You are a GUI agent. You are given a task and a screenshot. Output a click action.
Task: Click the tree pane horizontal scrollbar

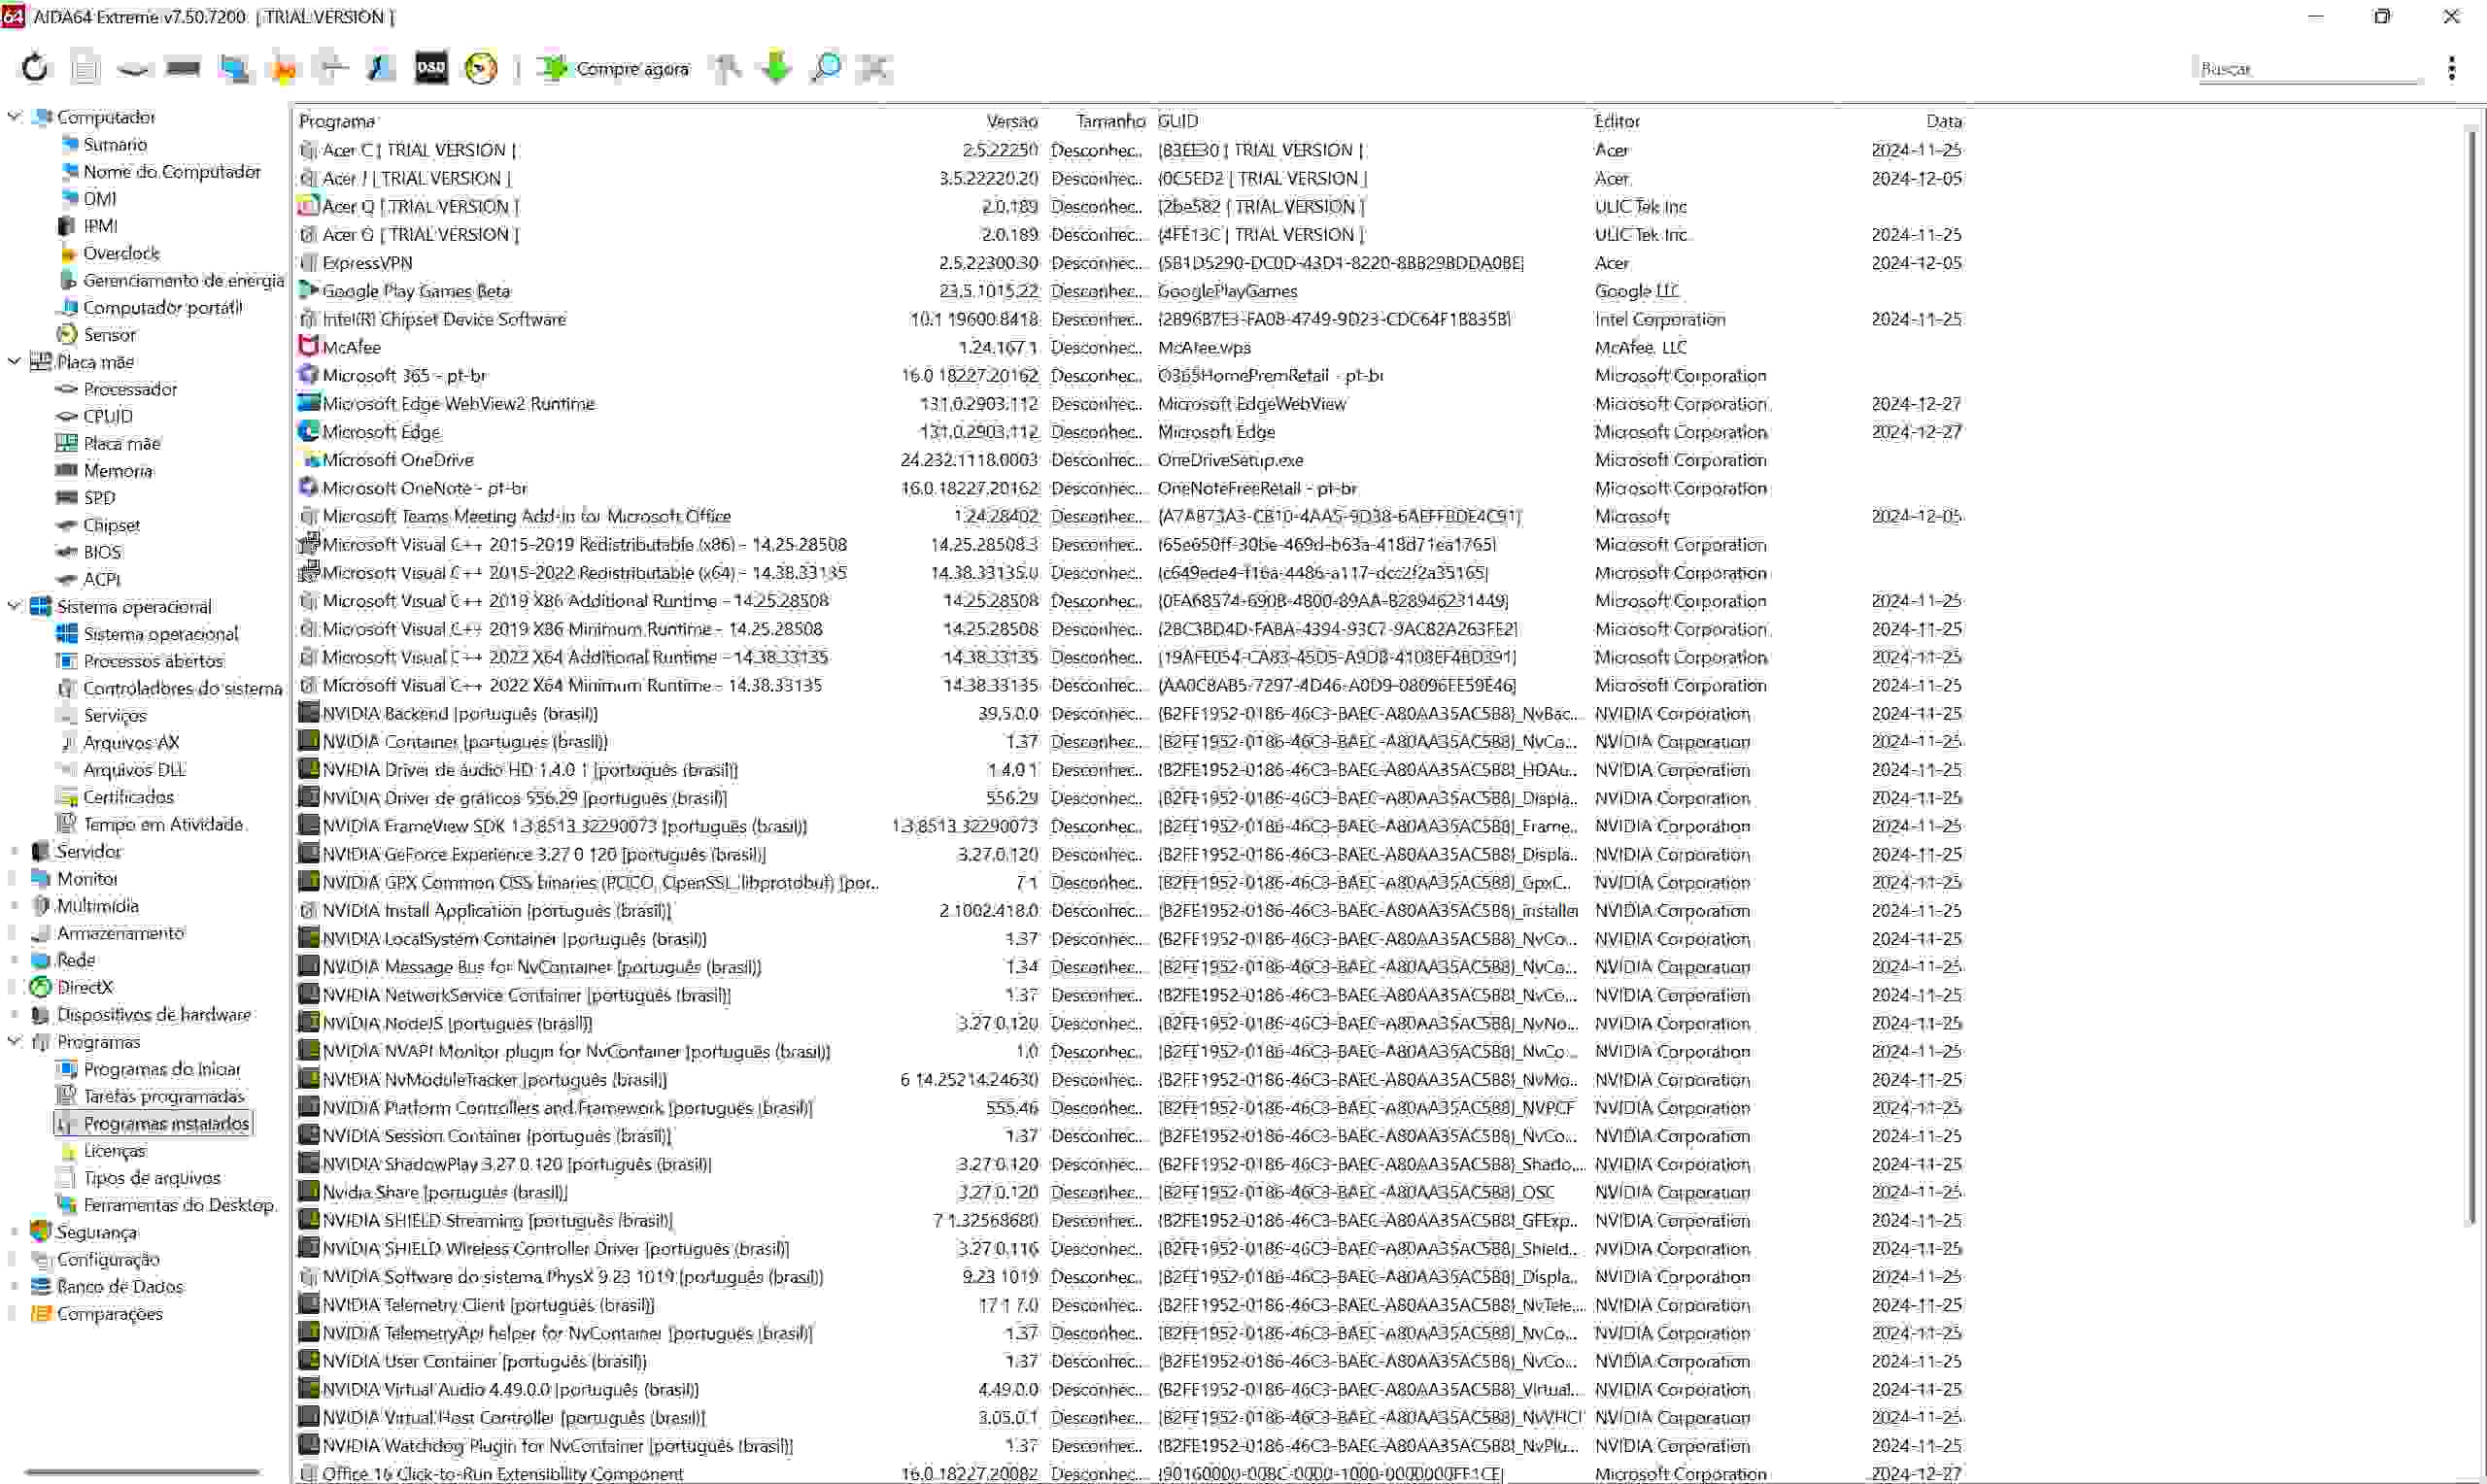coord(142,1471)
